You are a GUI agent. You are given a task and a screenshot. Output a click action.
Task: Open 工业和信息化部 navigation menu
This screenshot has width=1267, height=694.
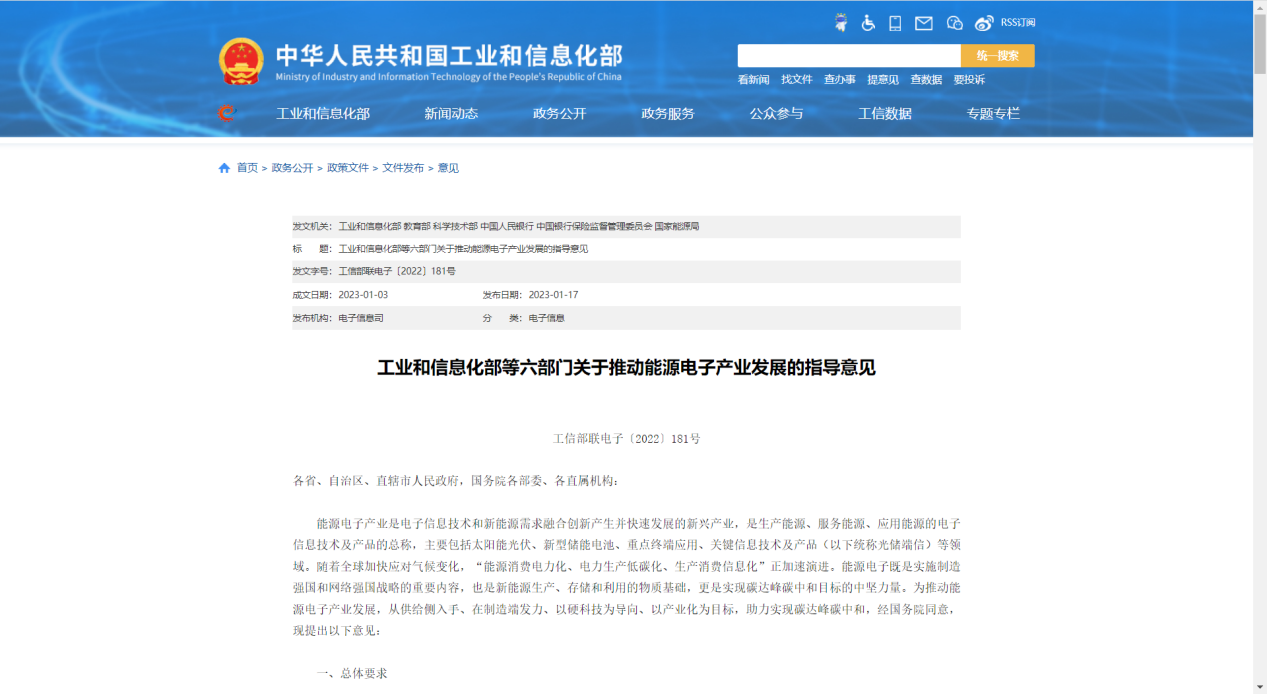coord(323,114)
